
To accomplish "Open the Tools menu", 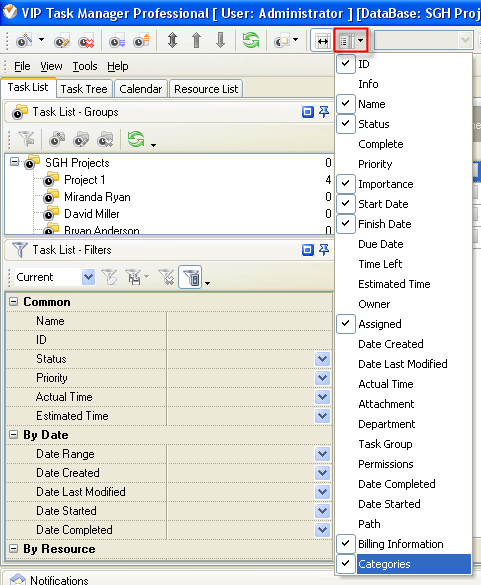I will [x=85, y=66].
